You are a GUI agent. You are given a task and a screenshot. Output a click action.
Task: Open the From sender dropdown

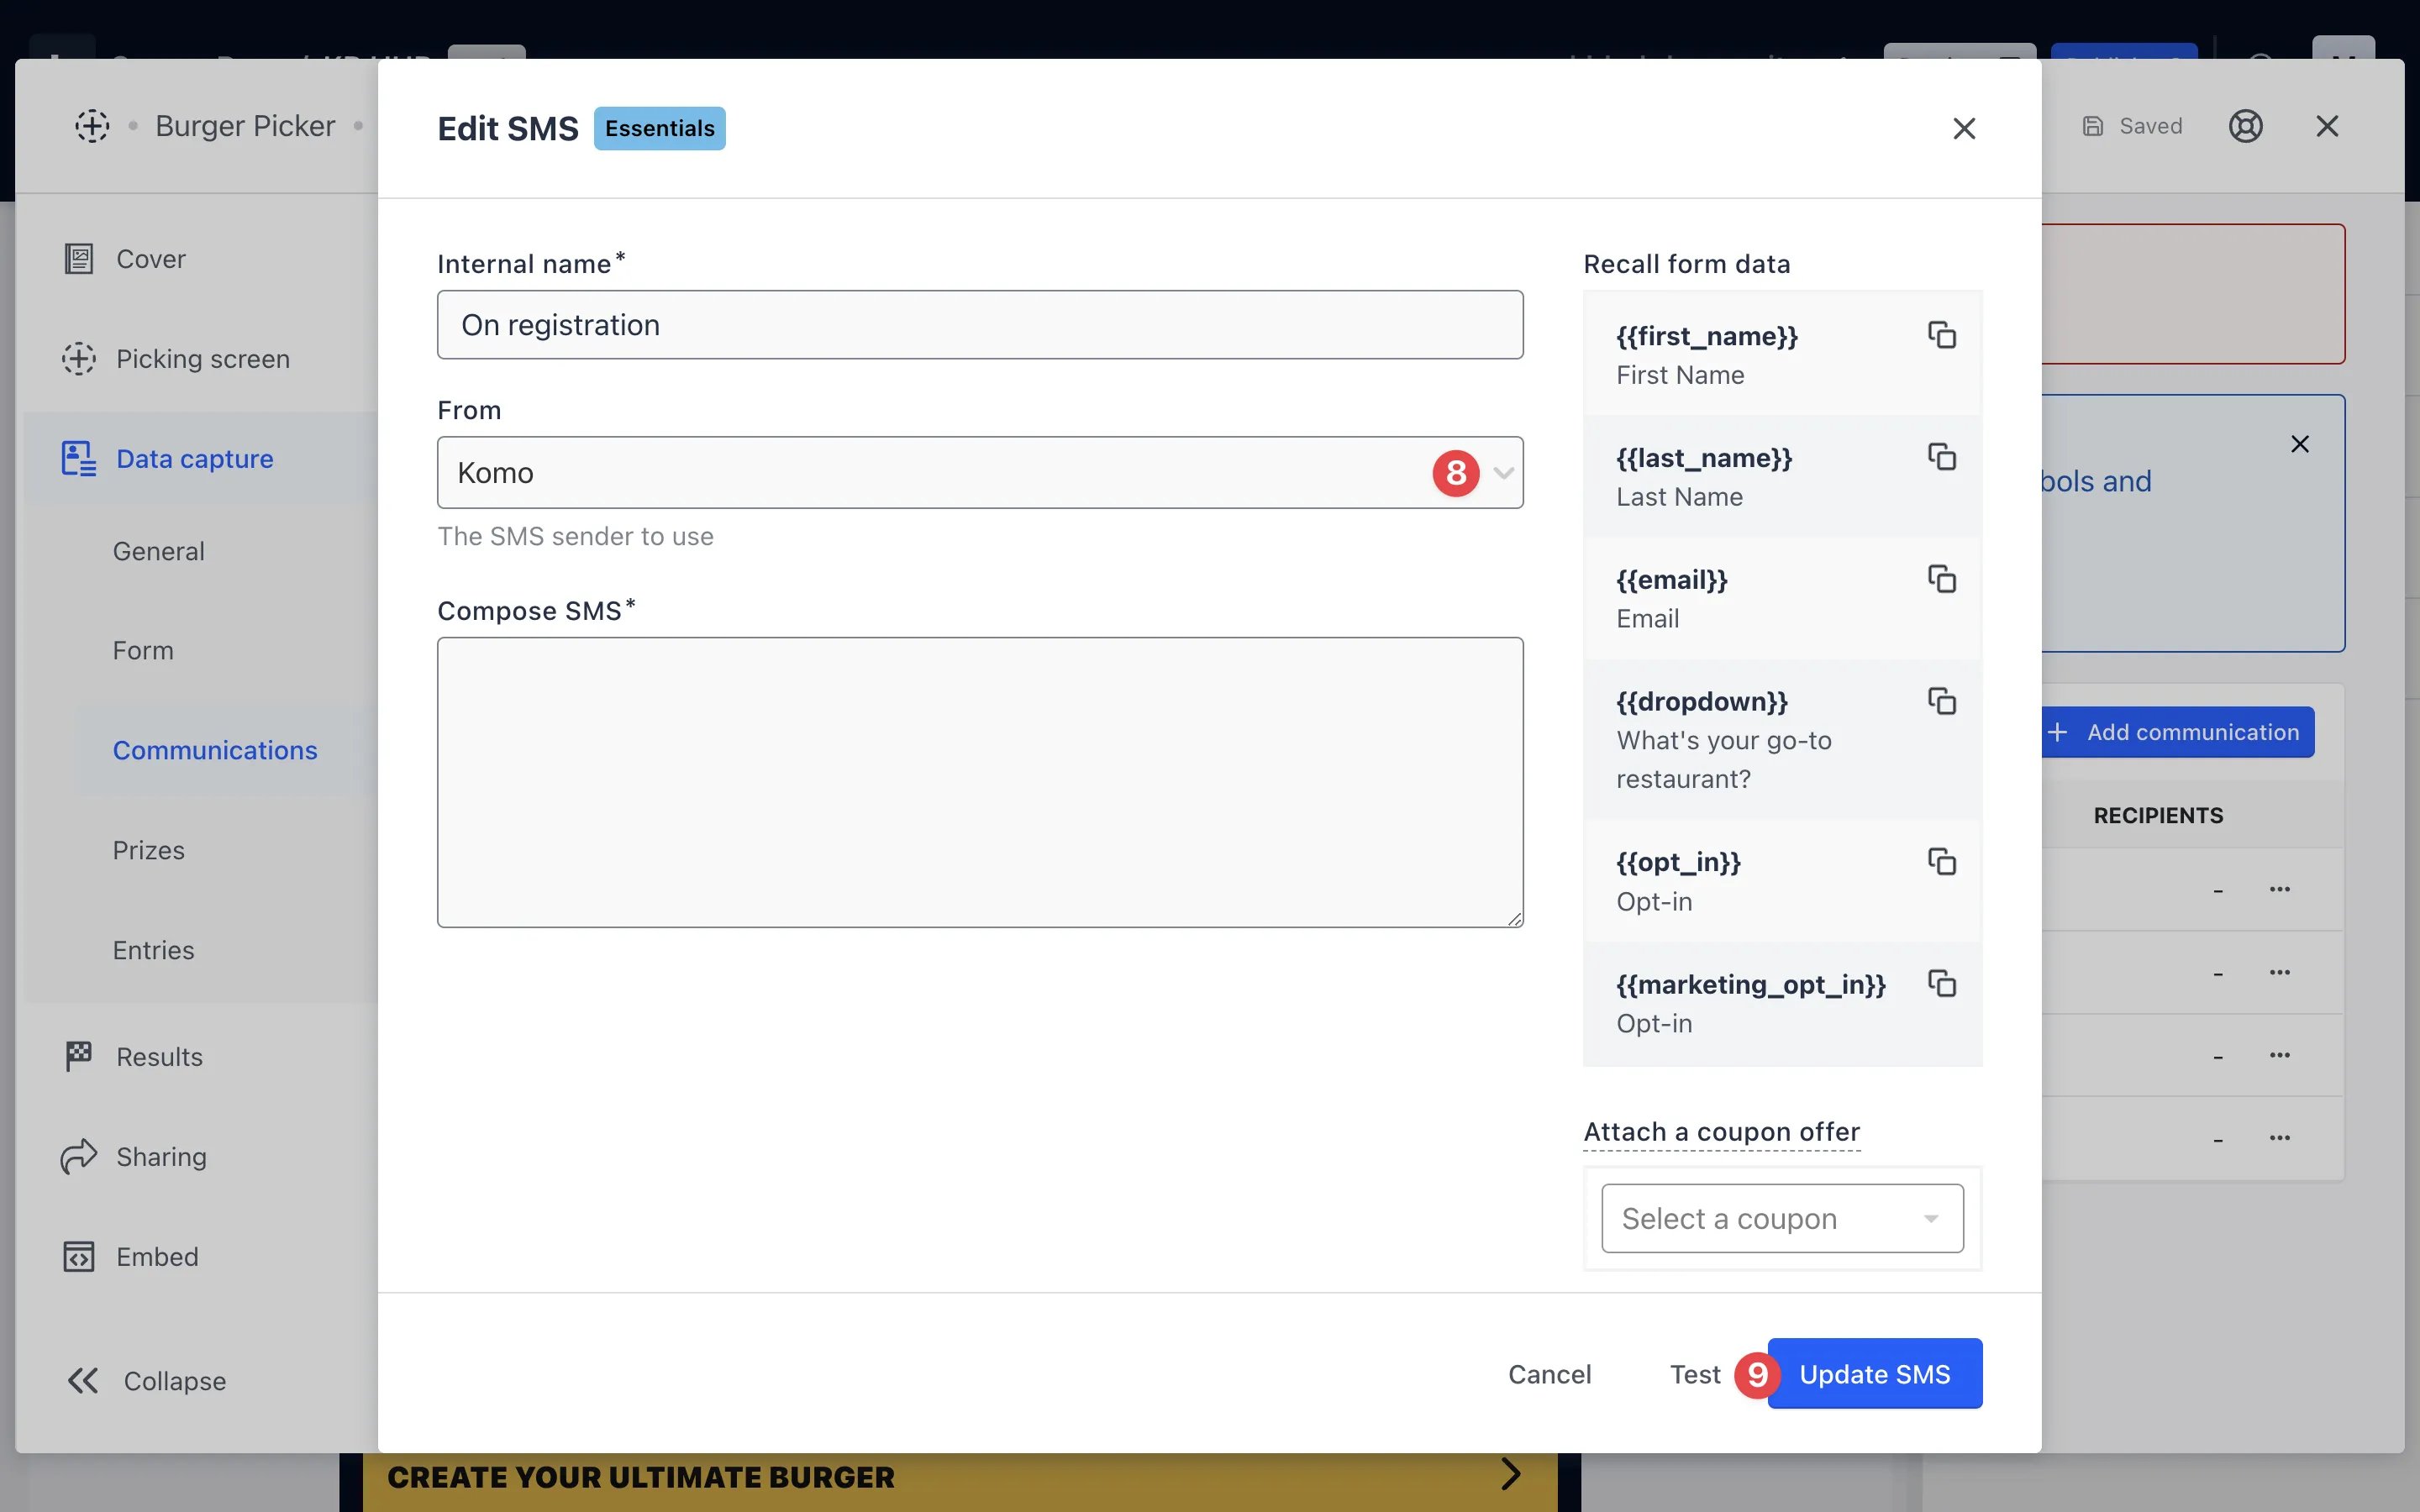pos(980,472)
